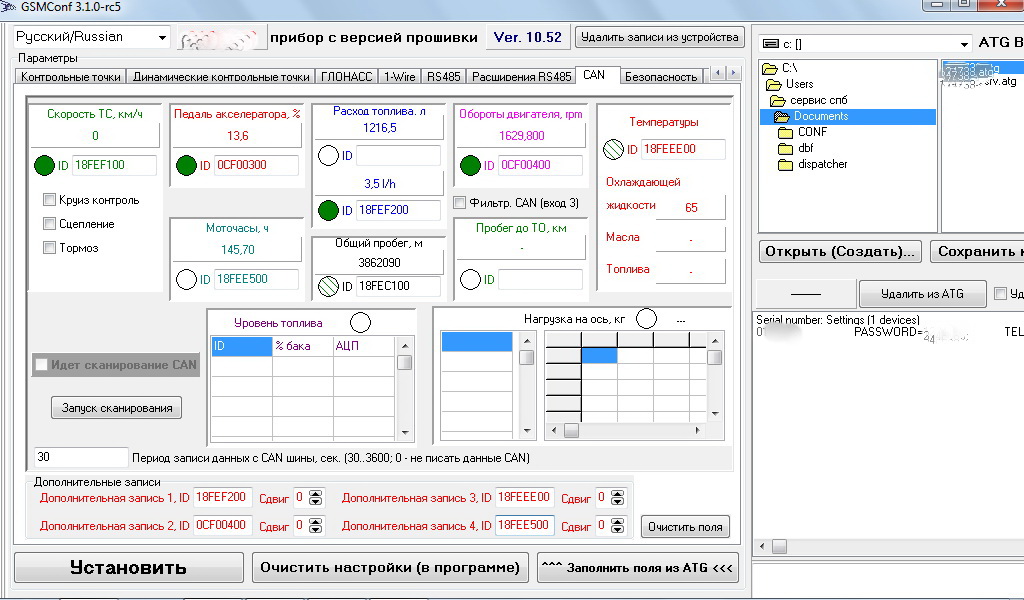Image resolution: width=1024 pixels, height=600 pixels.
Task: Click the white circle next to Уровень топлива
Action: (x=360, y=322)
